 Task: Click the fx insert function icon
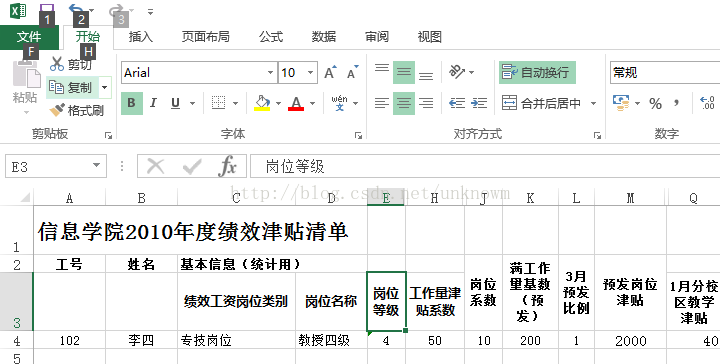pyautogui.click(x=227, y=166)
